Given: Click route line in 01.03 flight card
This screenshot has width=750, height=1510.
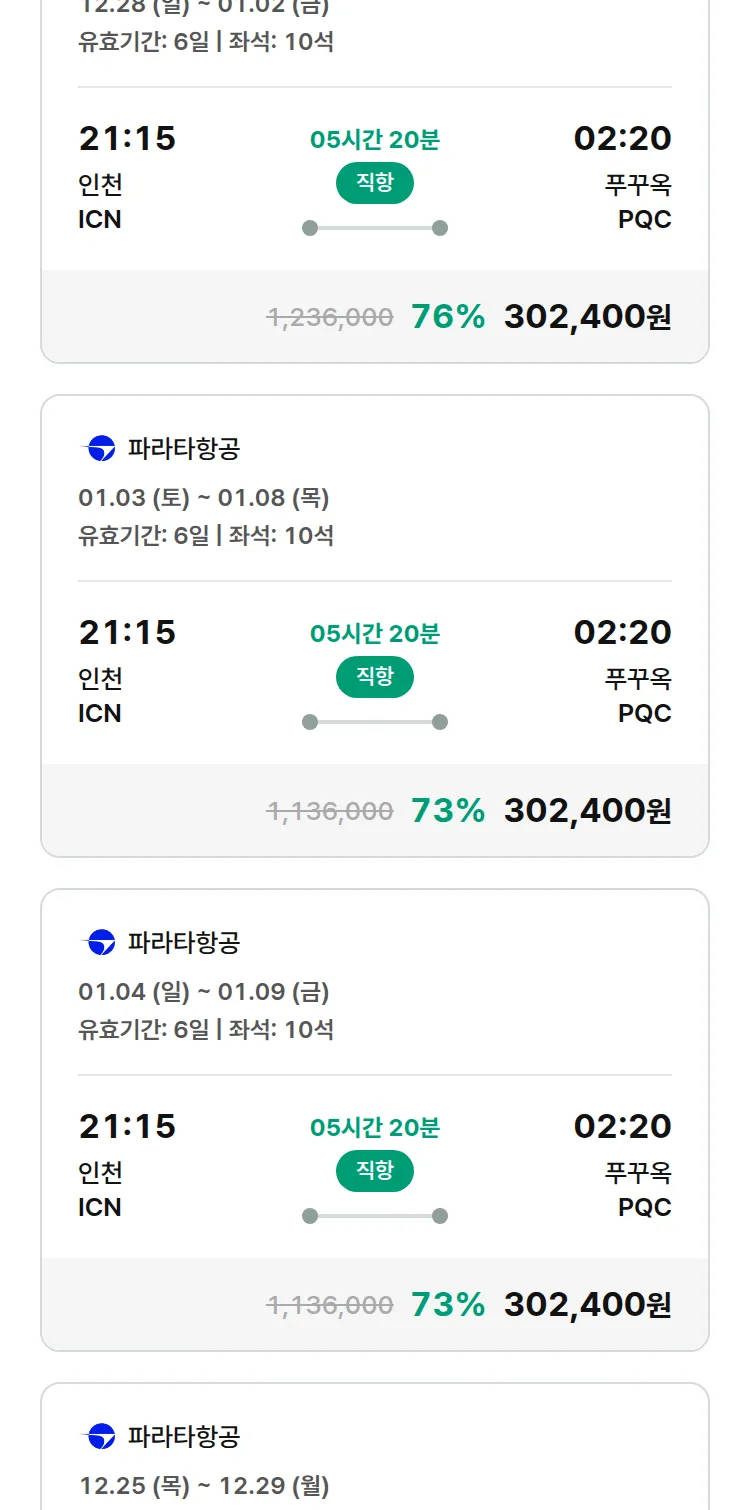Looking at the screenshot, I should click(374, 722).
